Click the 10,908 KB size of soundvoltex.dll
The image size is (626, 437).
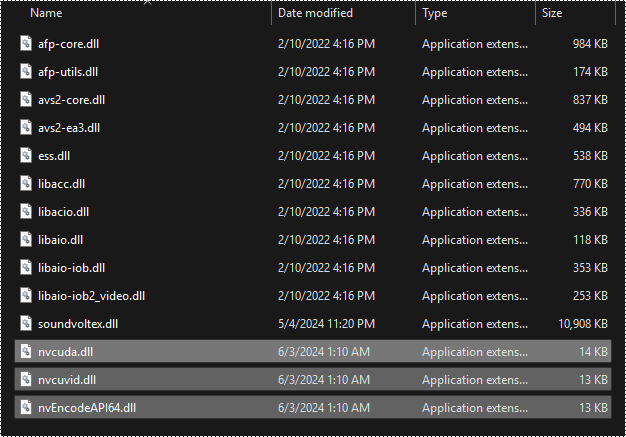tap(582, 324)
